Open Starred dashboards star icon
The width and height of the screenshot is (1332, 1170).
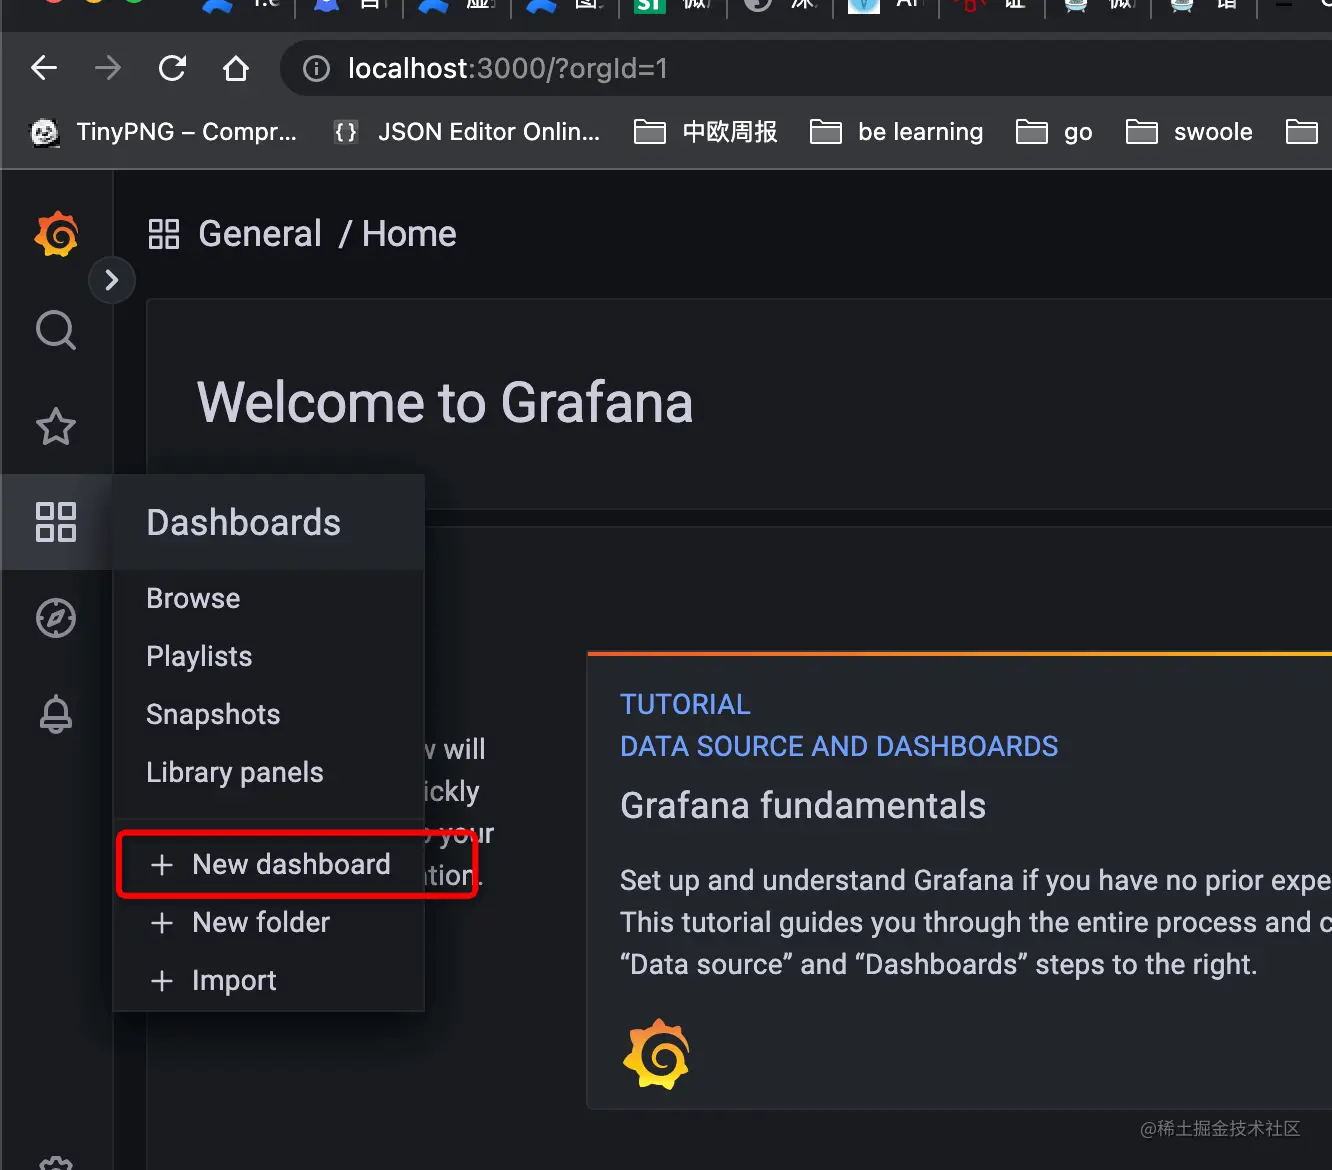coord(56,427)
